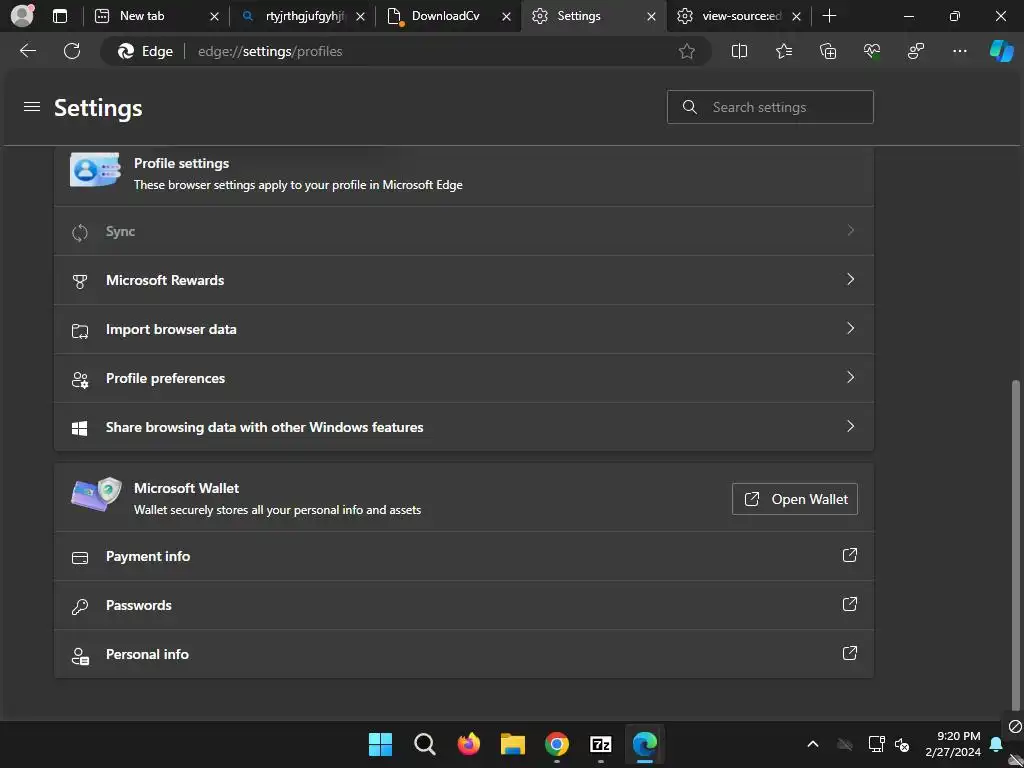Click the Microsoft Rewards trophy icon

[x=80, y=281]
